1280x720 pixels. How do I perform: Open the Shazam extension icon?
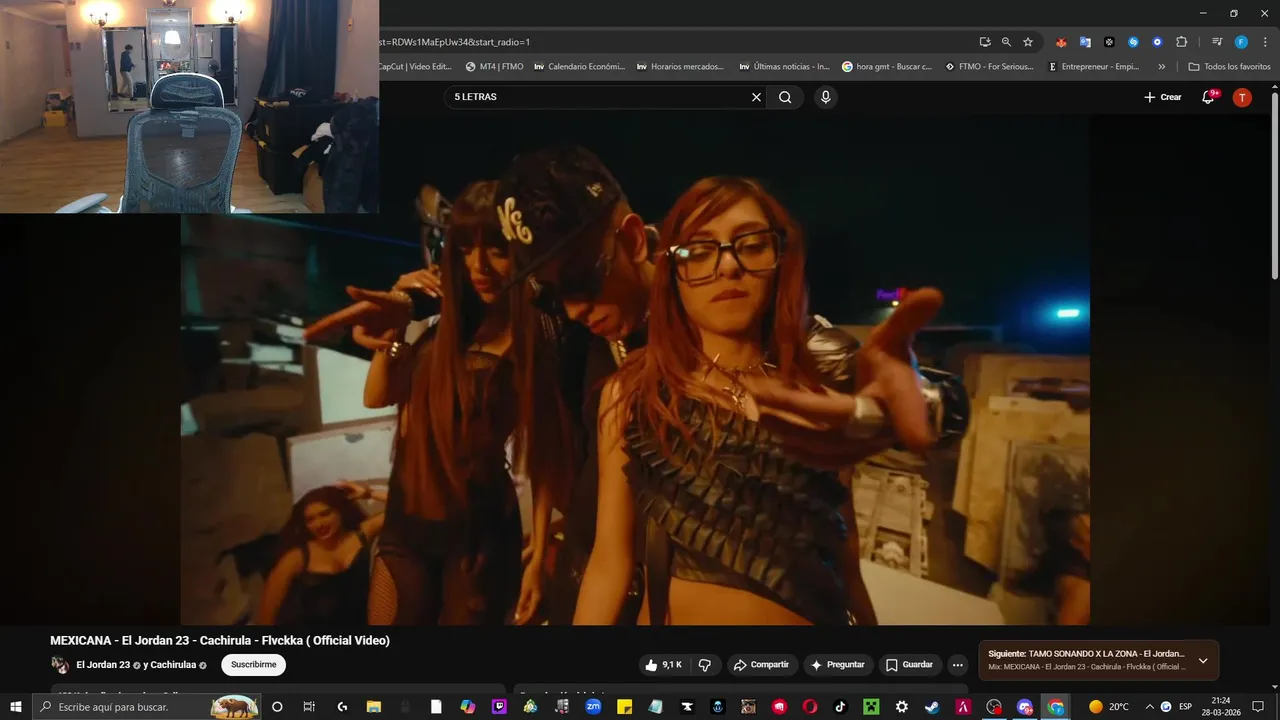pos(1133,42)
